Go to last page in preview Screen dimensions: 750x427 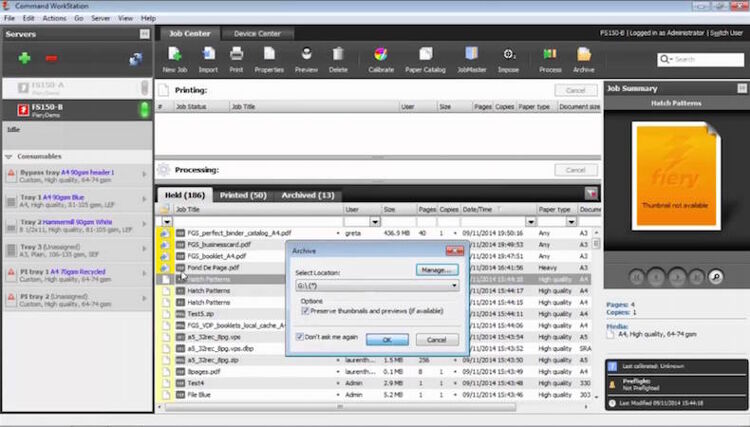[696, 276]
